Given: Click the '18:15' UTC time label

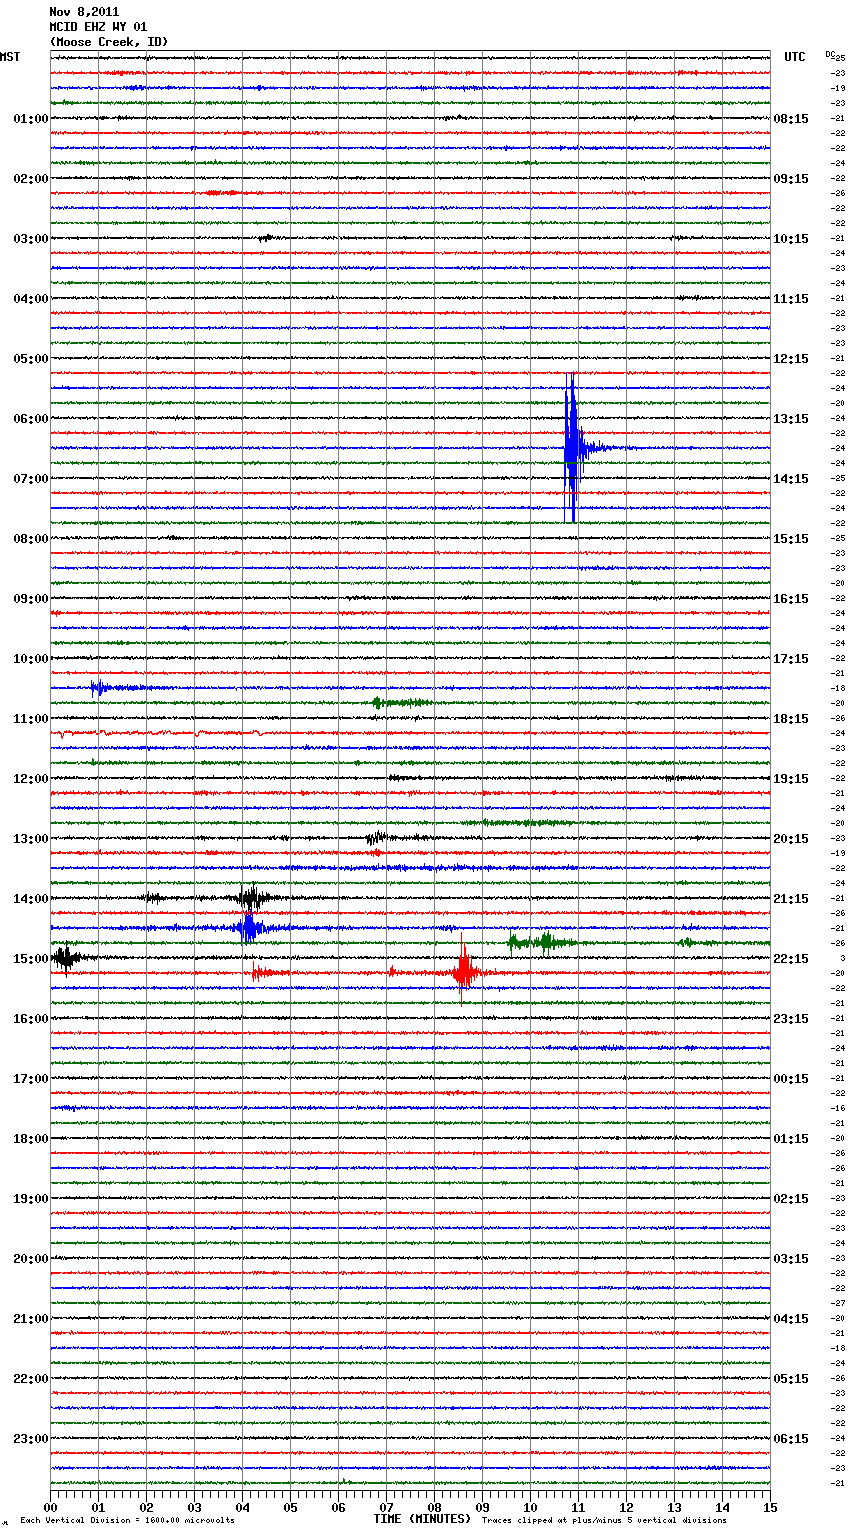Looking at the screenshot, I should click(791, 719).
